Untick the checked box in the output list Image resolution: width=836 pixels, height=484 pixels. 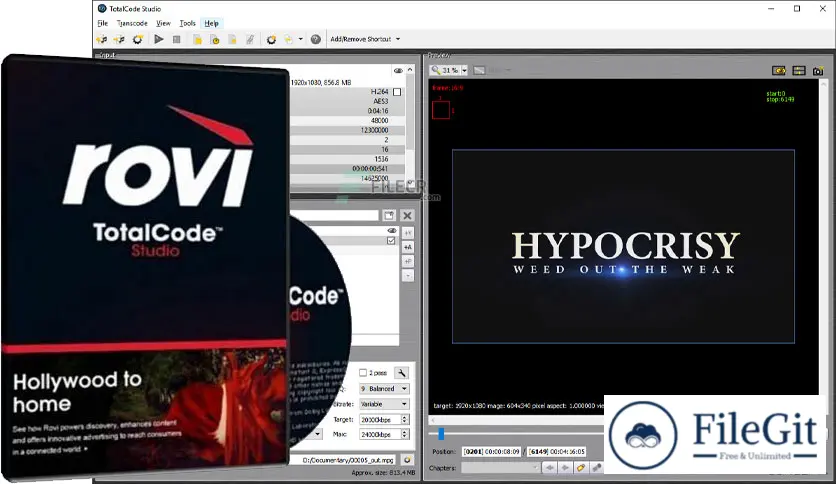click(391, 241)
